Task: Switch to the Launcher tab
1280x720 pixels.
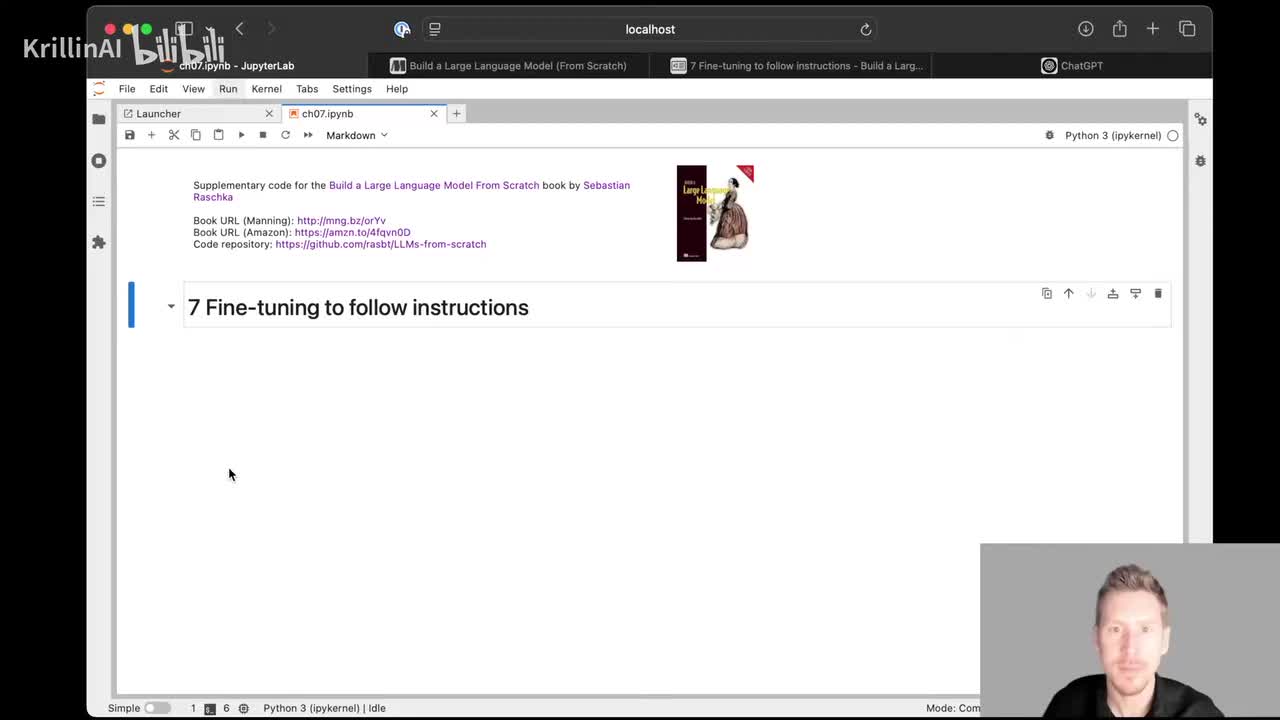Action: 159,114
